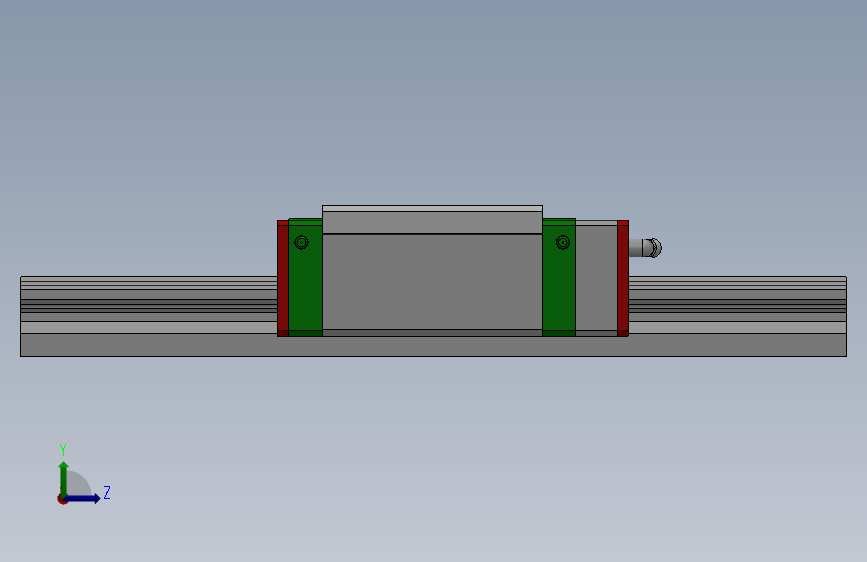Select the grease nipple fitting on the carriage

tap(645, 248)
